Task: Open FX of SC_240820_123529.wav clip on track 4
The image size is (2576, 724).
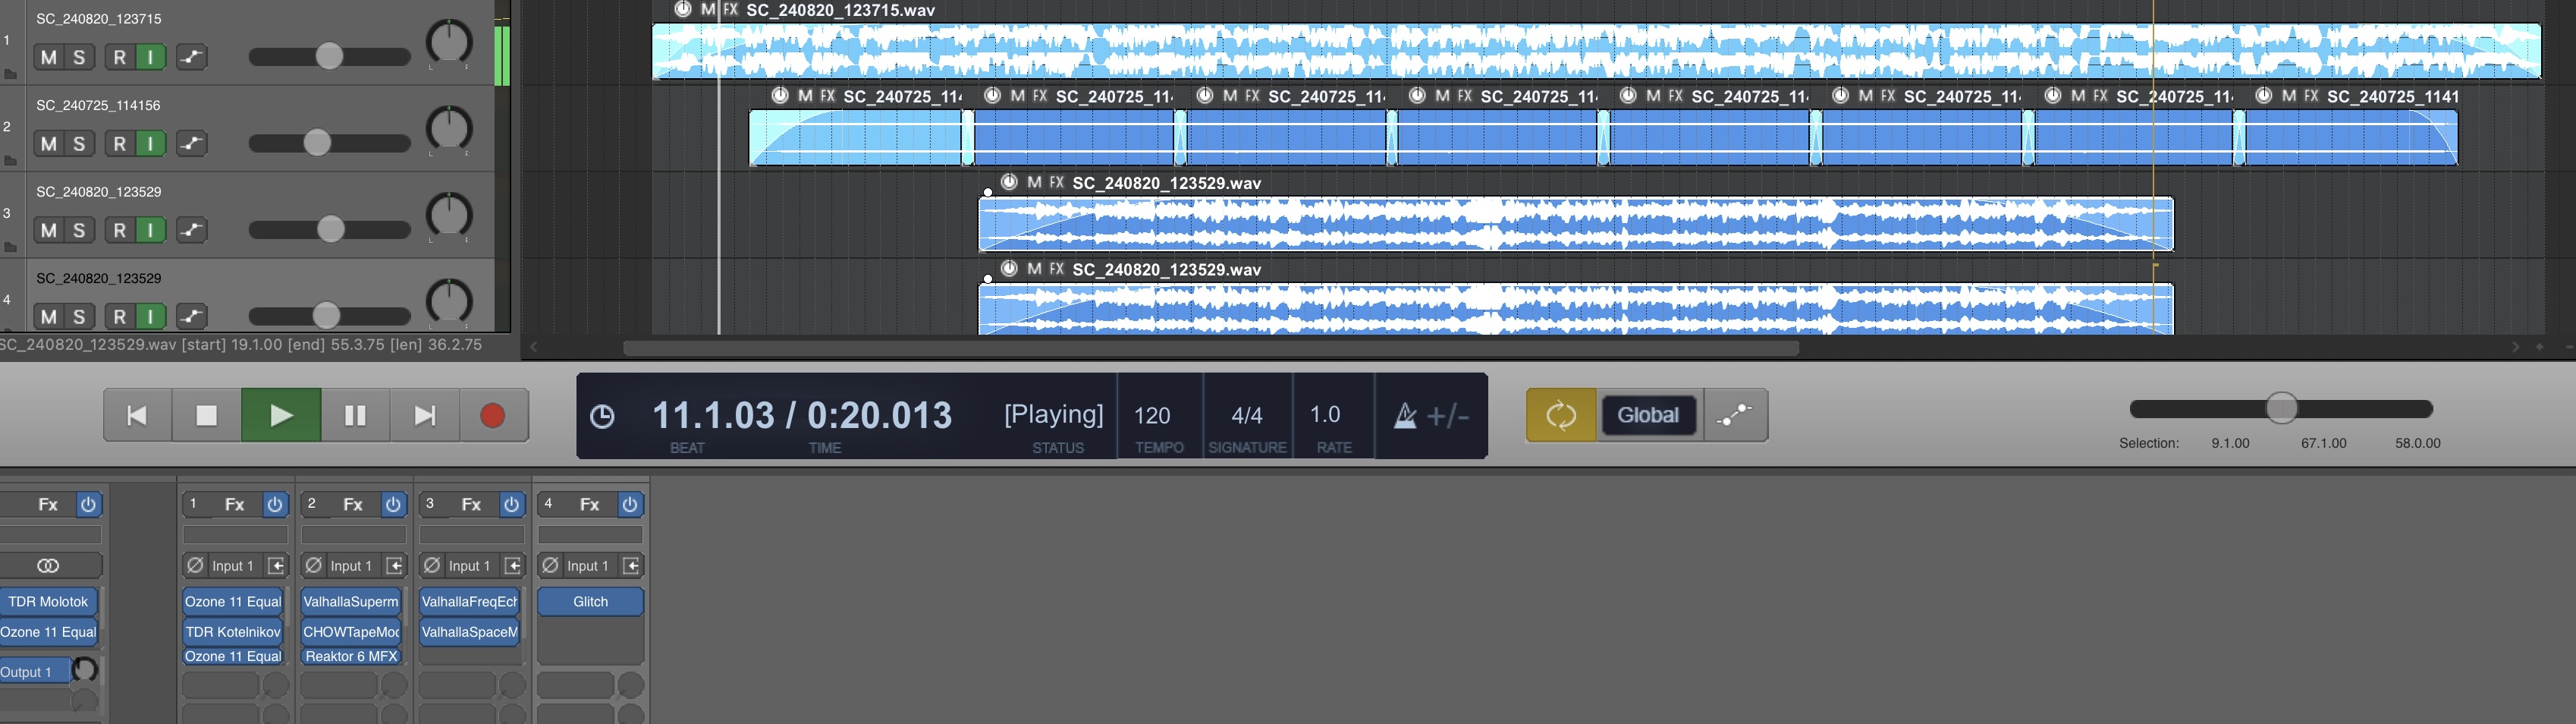Action: 1056,269
